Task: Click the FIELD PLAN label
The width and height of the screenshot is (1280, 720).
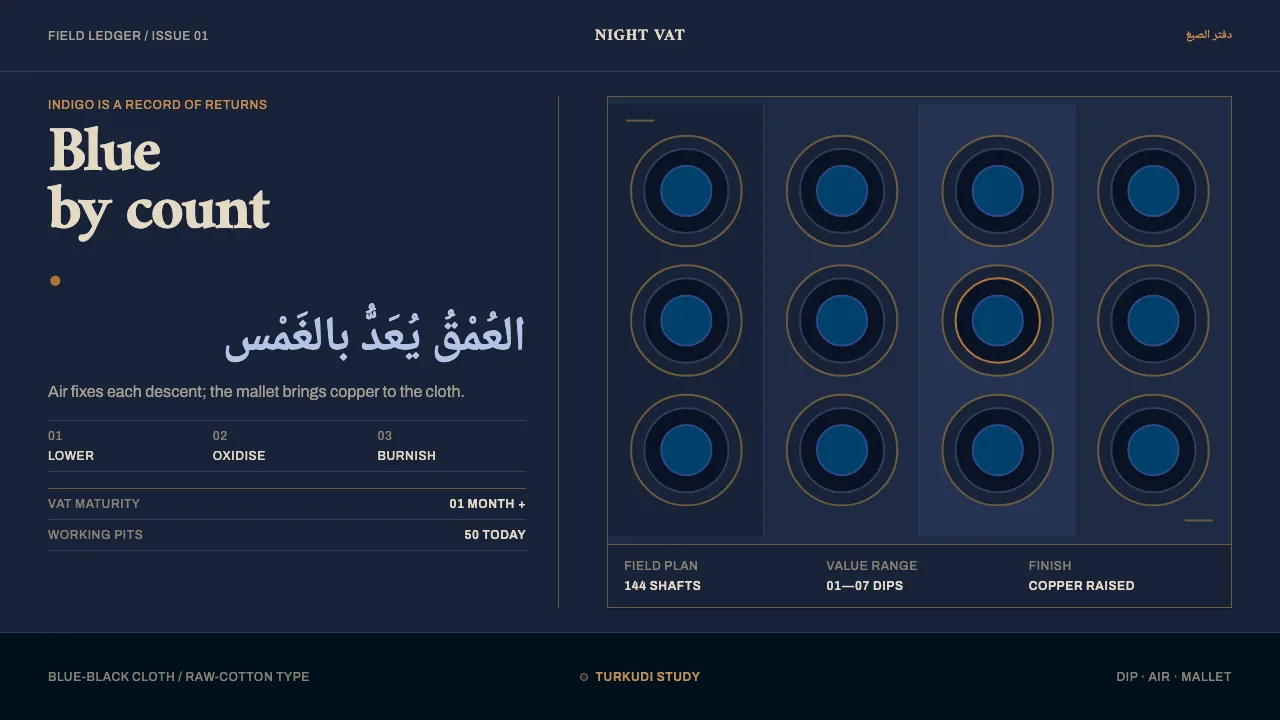Action: pyautogui.click(x=661, y=566)
